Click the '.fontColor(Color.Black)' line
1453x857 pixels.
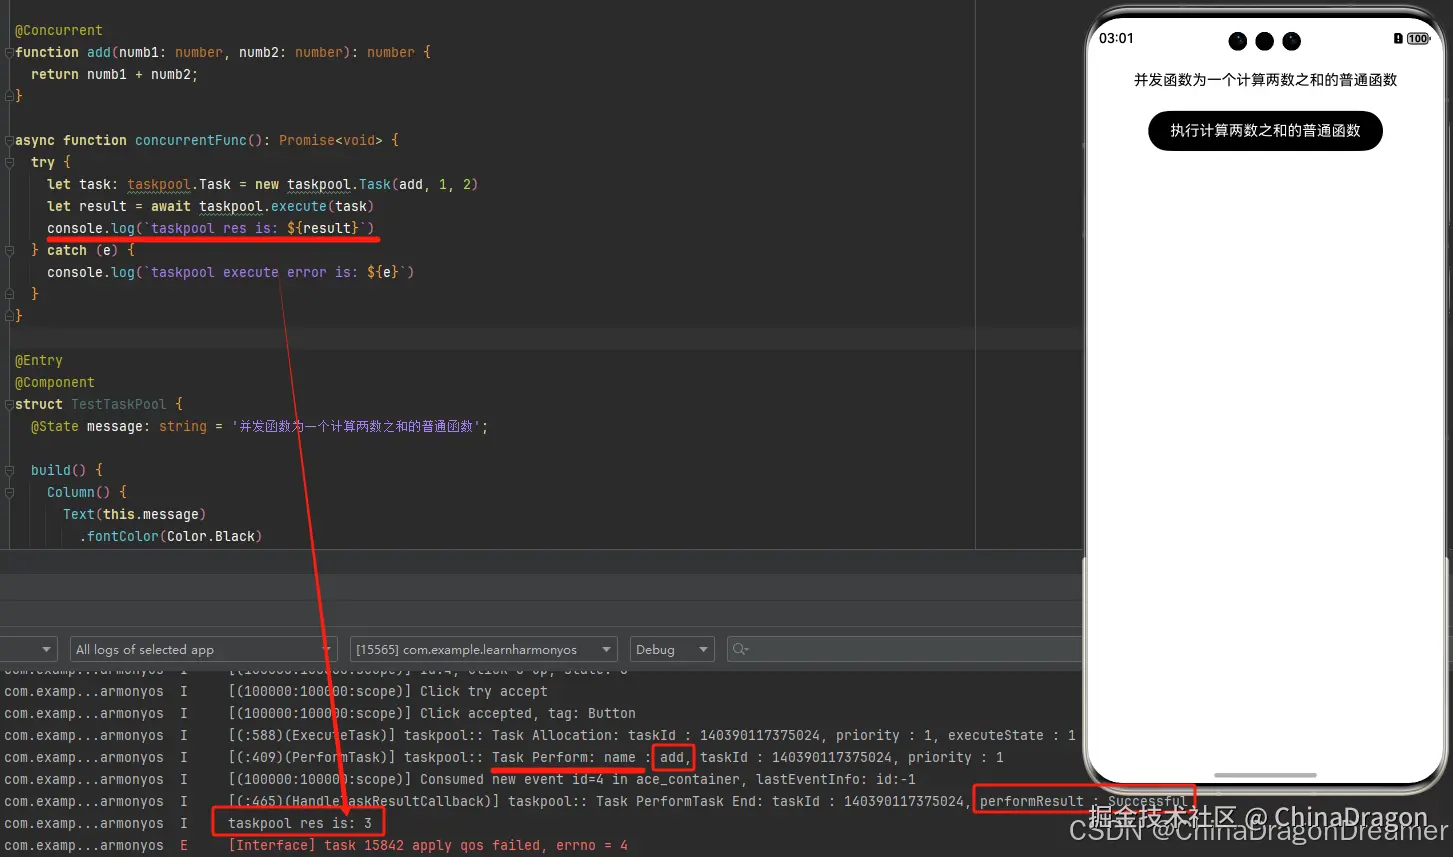tap(171, 536)
